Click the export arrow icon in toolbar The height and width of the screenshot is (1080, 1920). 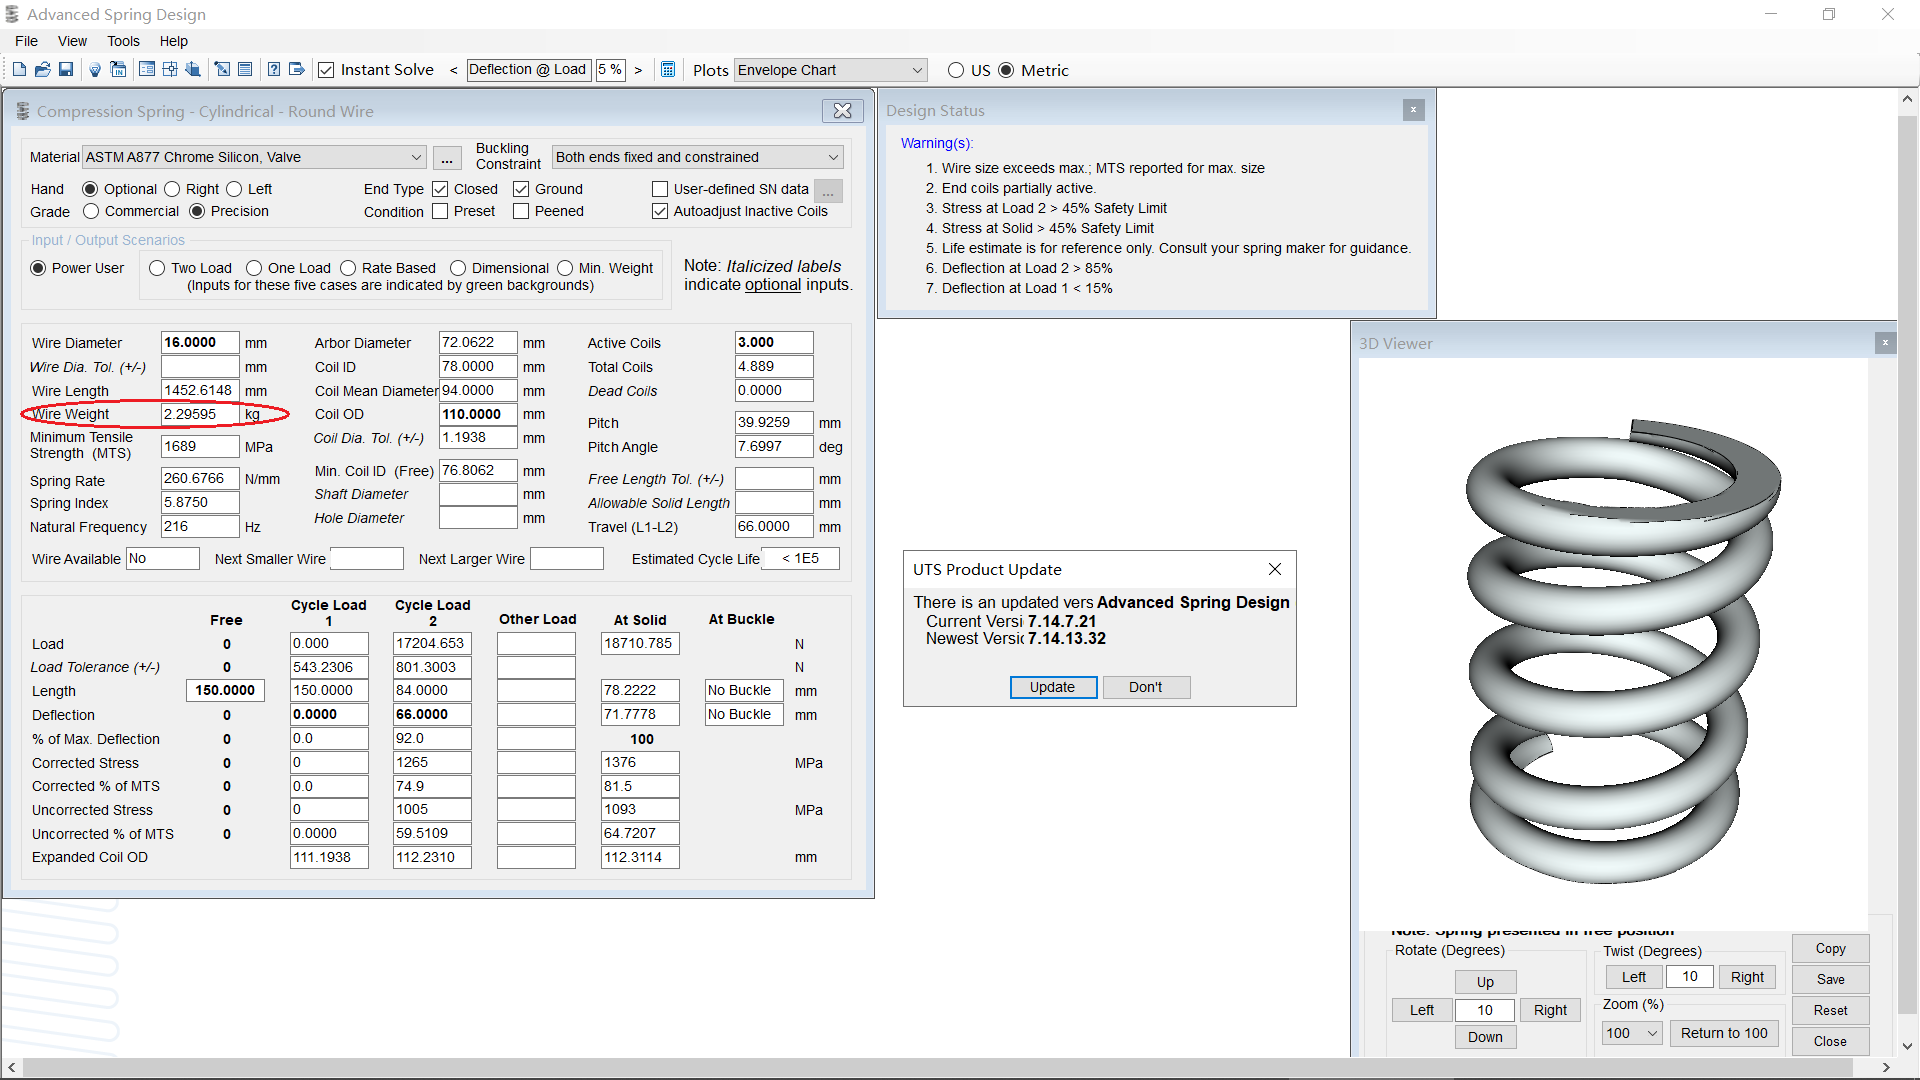click(x=297, y=69)
